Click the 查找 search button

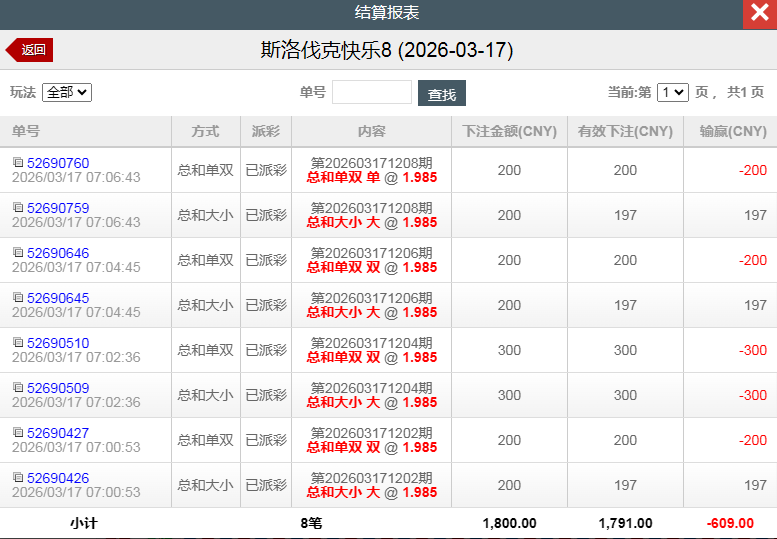[442, 93]
